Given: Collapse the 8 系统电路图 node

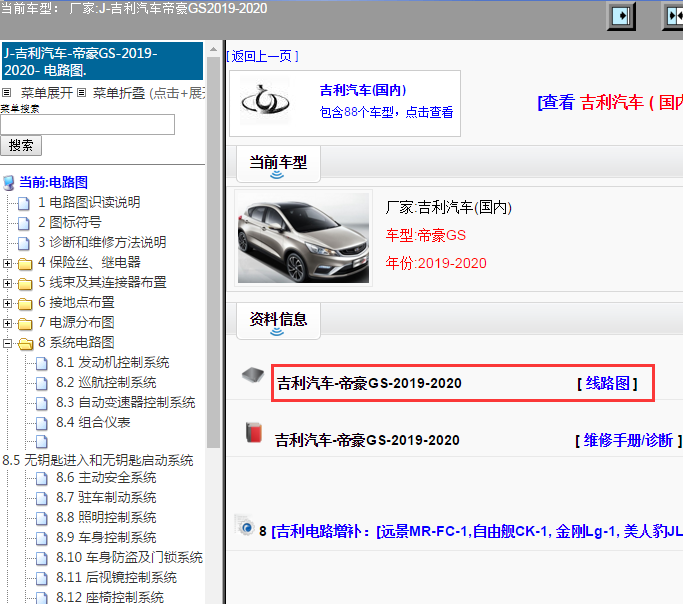Looking at the screenshot, I should pyautogui.click(x=7, y=344).
